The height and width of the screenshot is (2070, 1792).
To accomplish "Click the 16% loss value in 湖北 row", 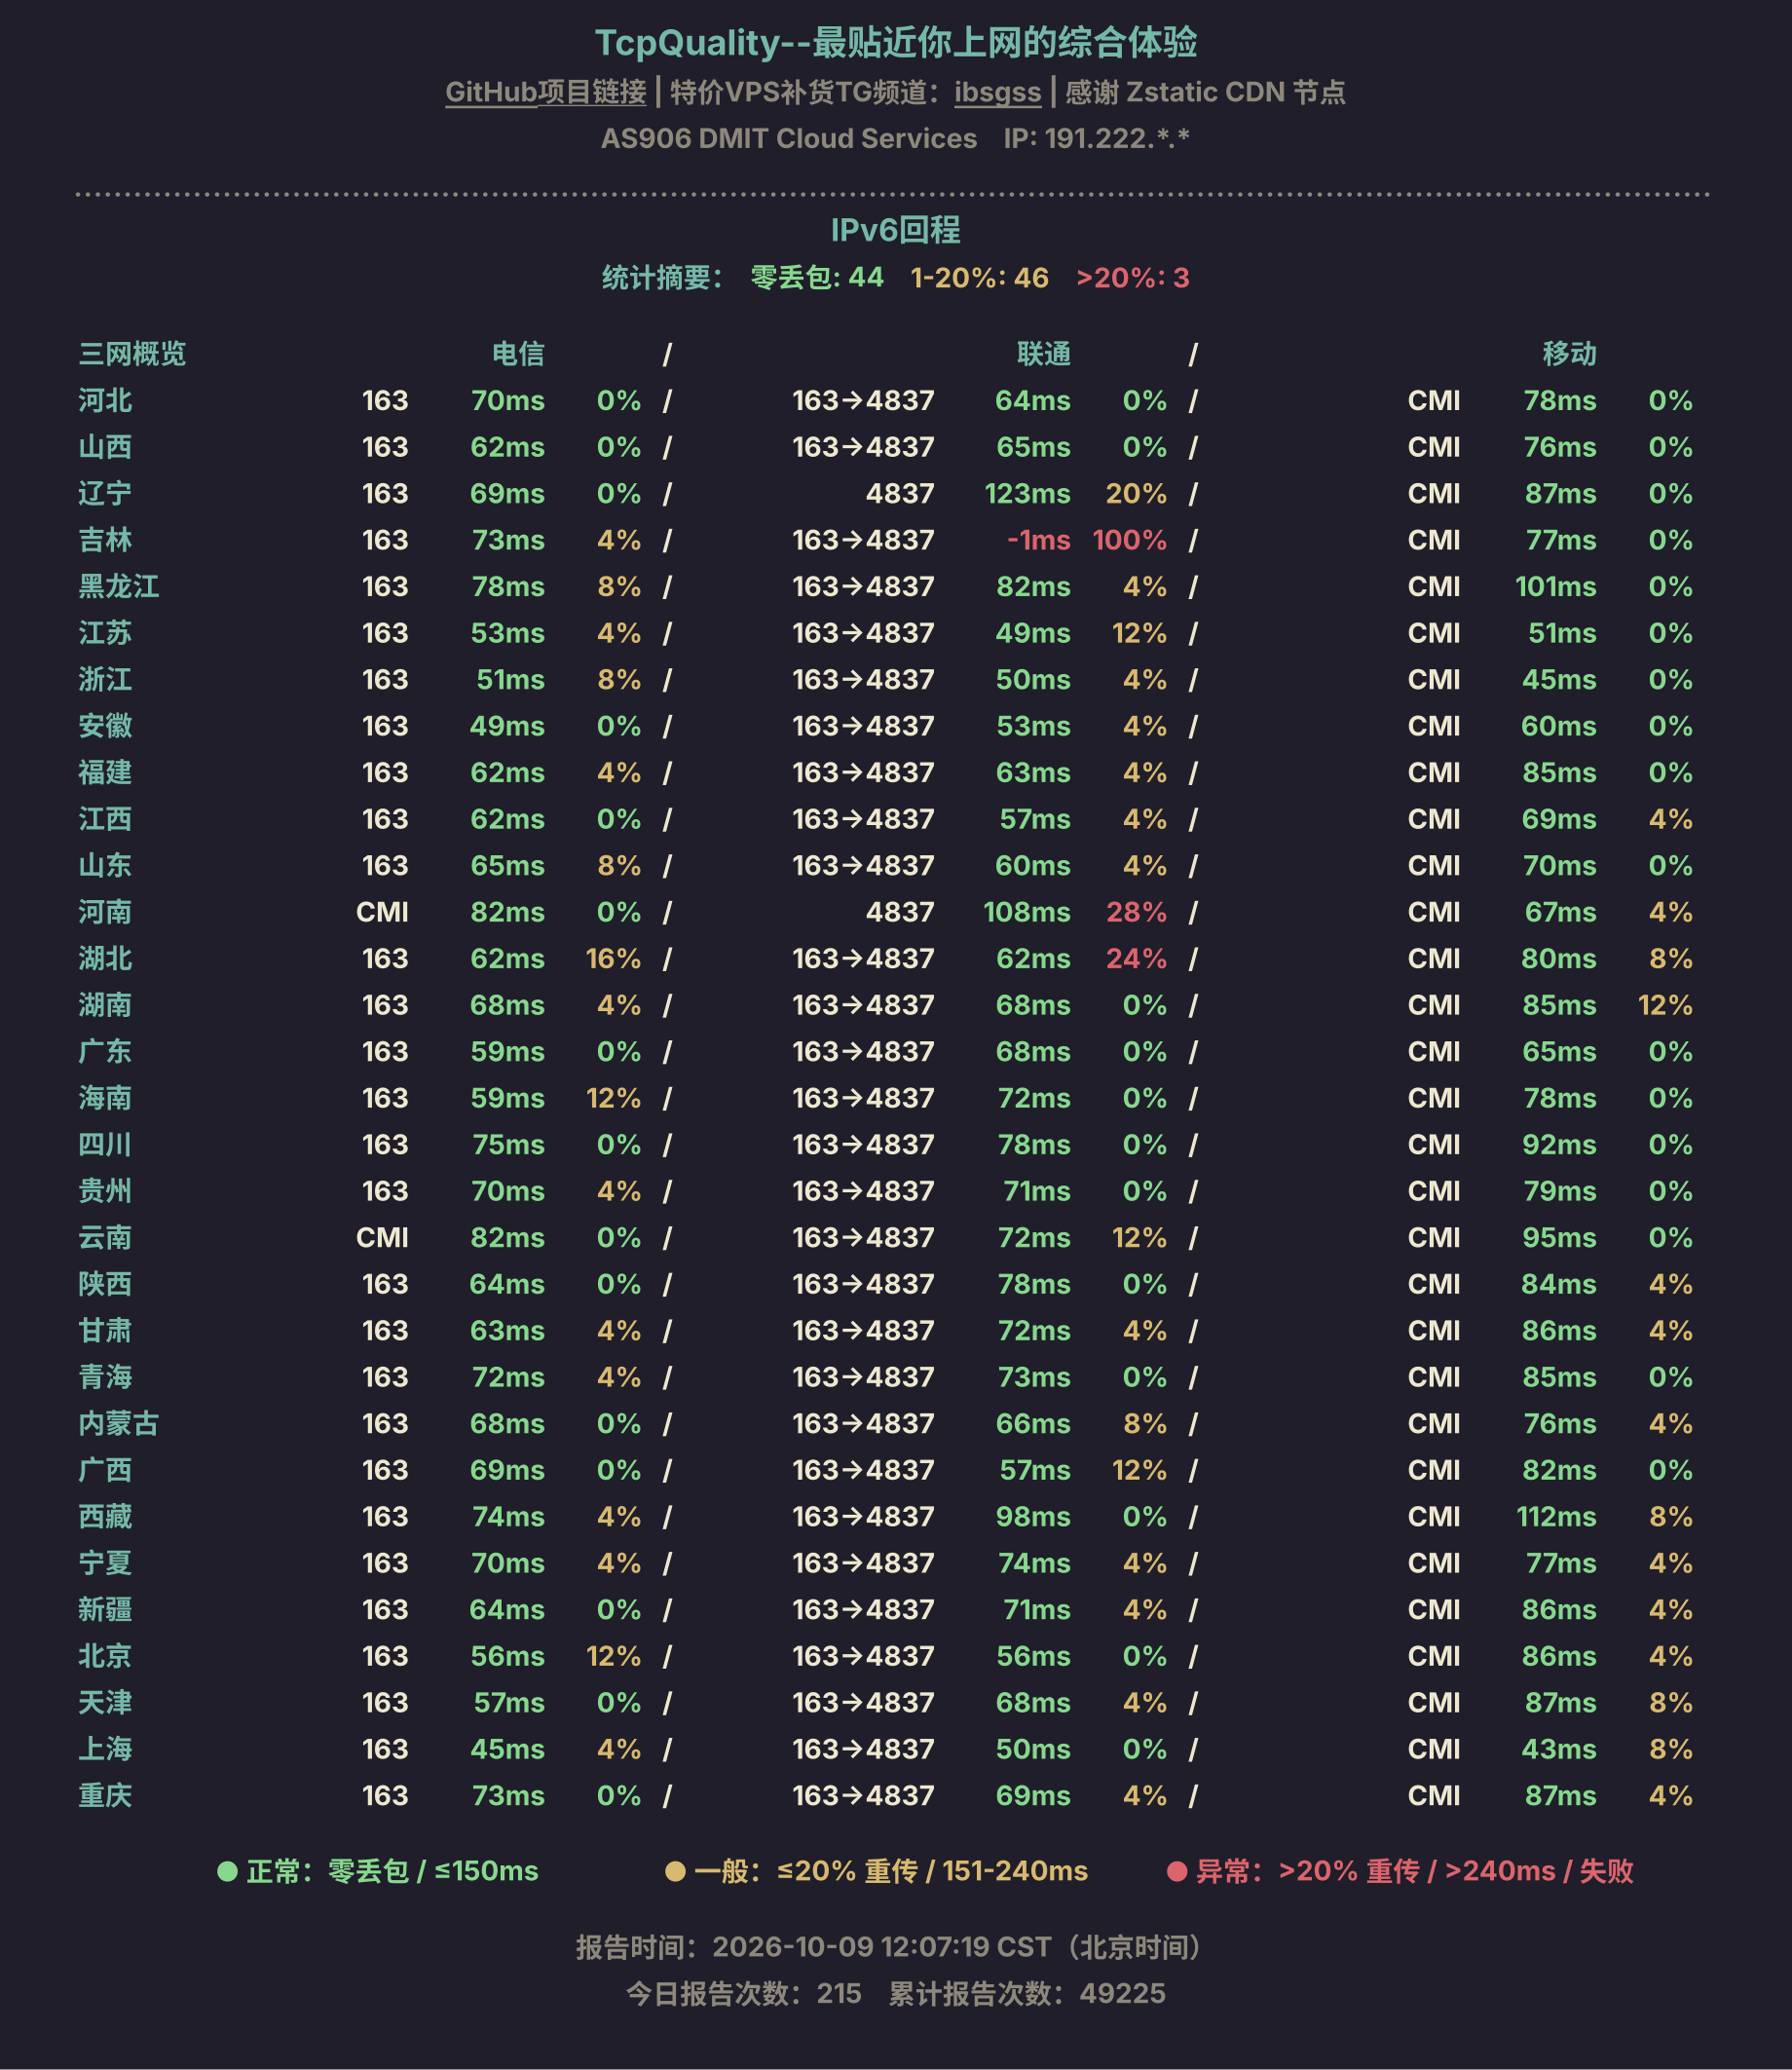I will click(x=613, y=958).
